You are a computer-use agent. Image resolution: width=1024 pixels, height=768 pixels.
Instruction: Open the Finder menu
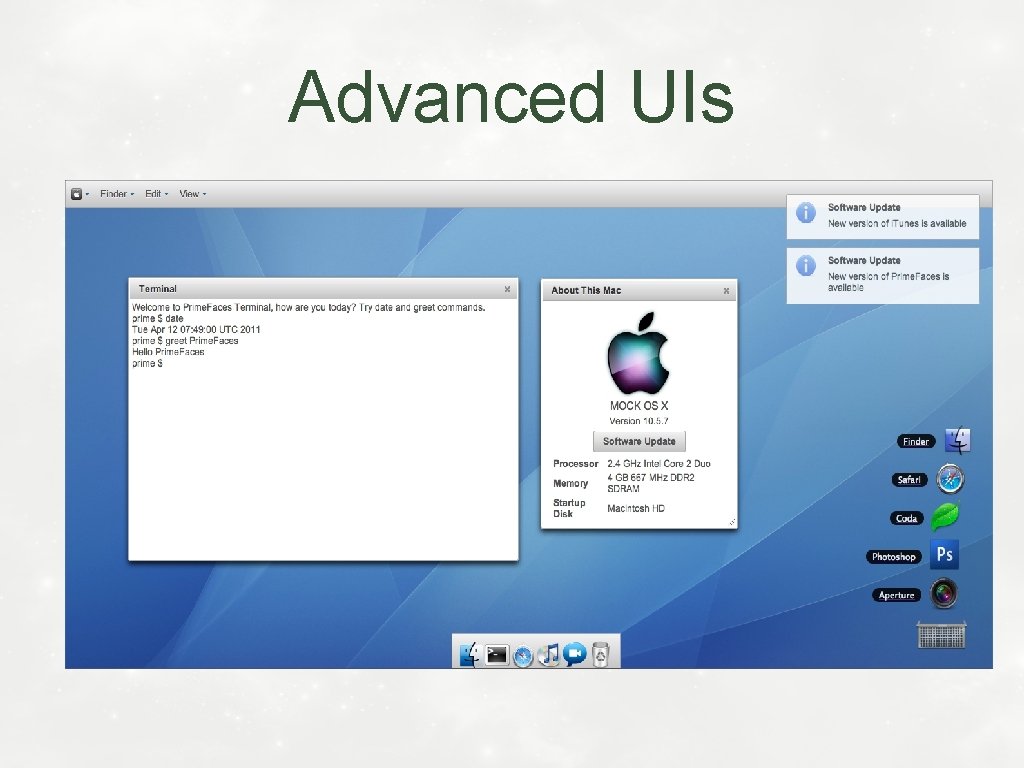[x=113, y=194]
